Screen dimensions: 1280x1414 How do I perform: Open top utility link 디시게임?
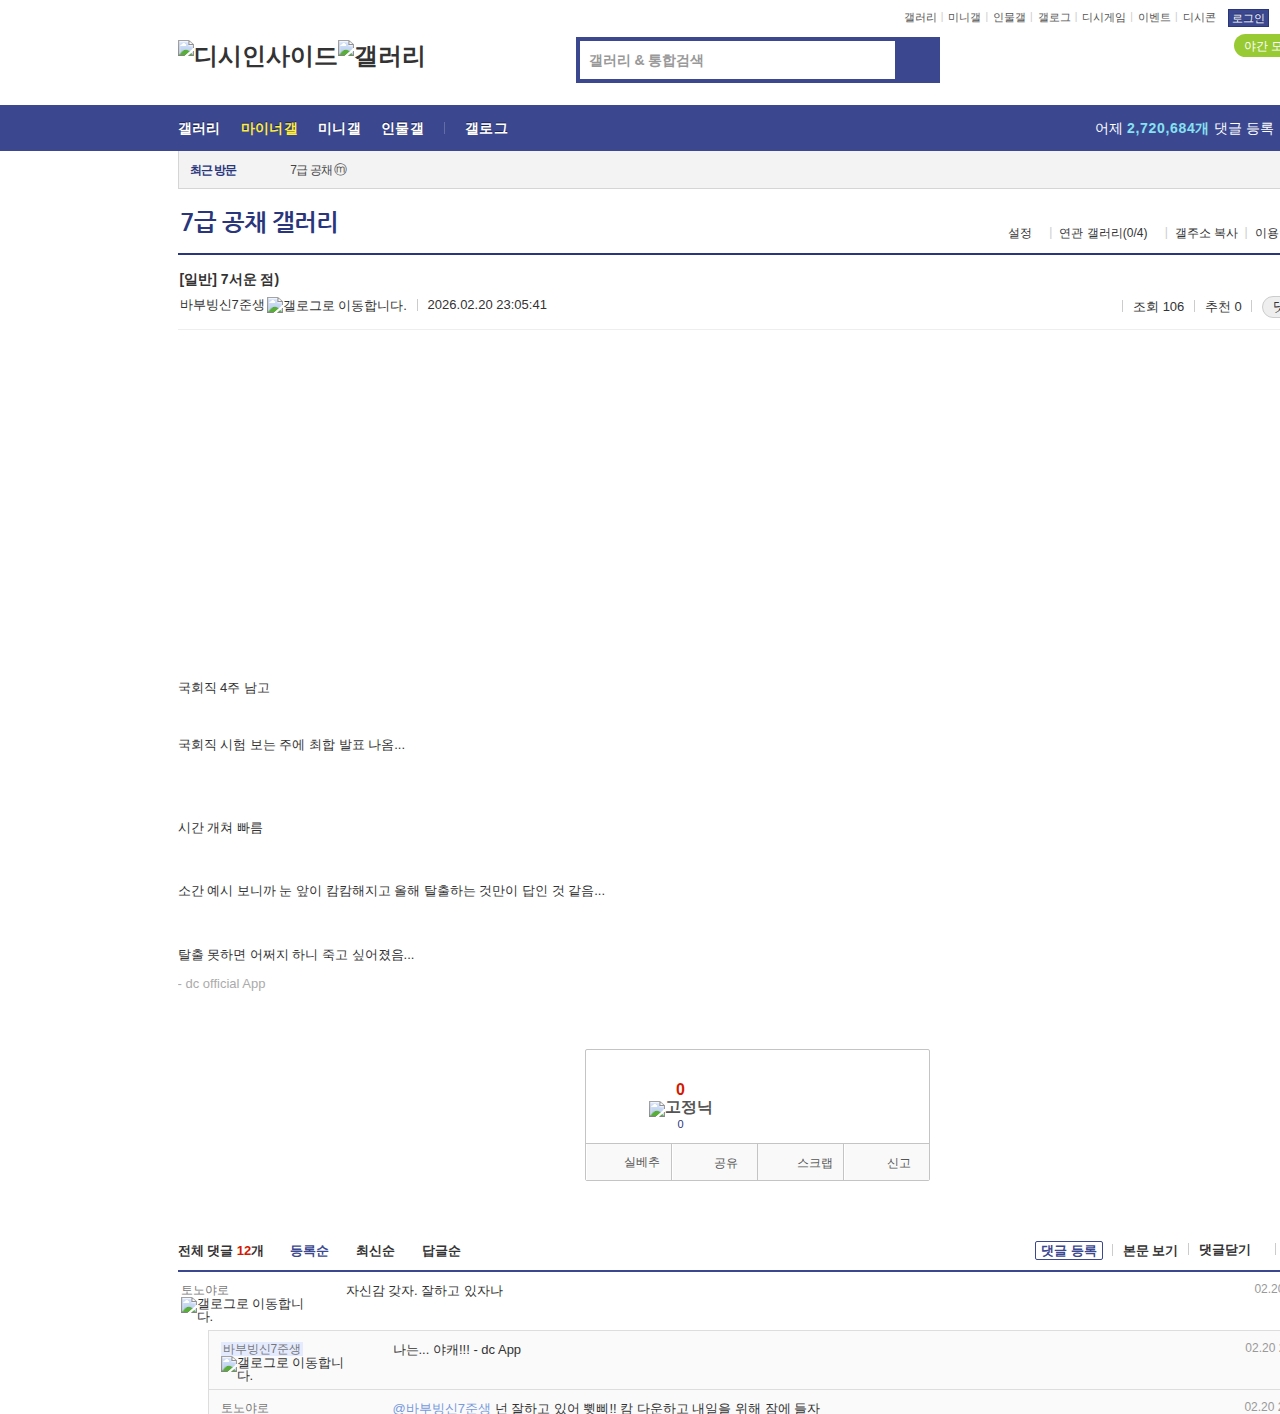[1103, 18]
